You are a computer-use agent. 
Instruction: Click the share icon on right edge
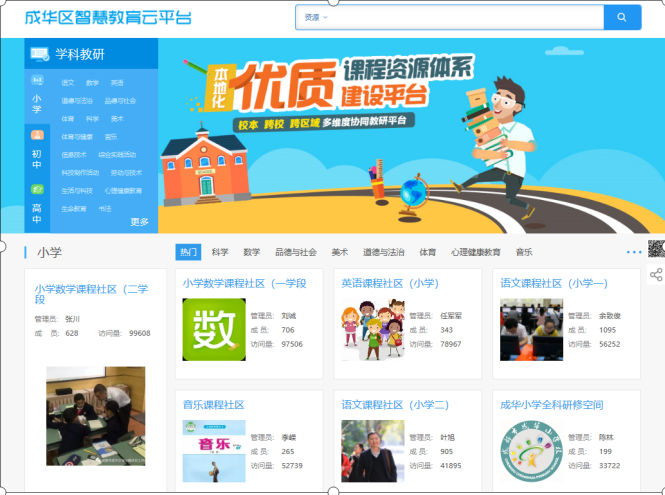click(x=656, y=274)
